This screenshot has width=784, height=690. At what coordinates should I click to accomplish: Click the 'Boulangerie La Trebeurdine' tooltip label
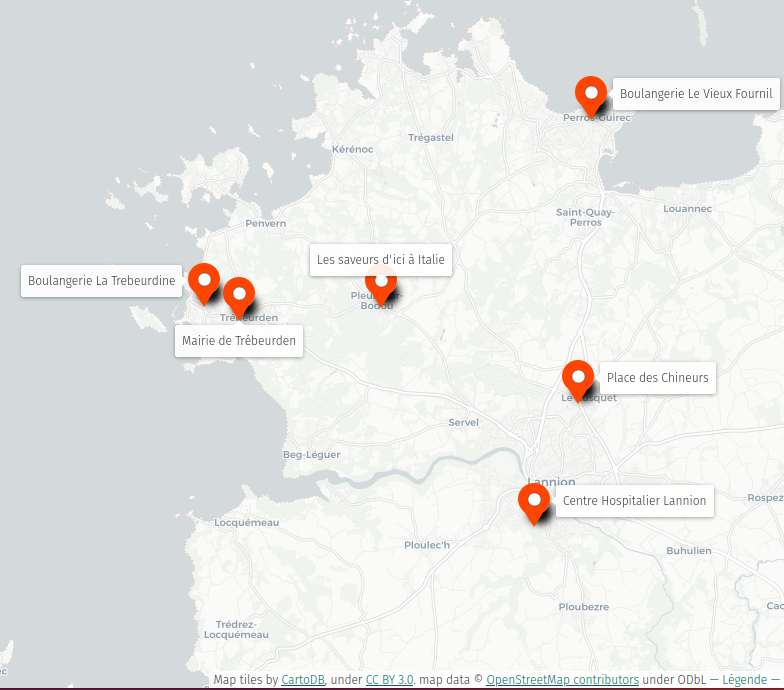point(102,281)
